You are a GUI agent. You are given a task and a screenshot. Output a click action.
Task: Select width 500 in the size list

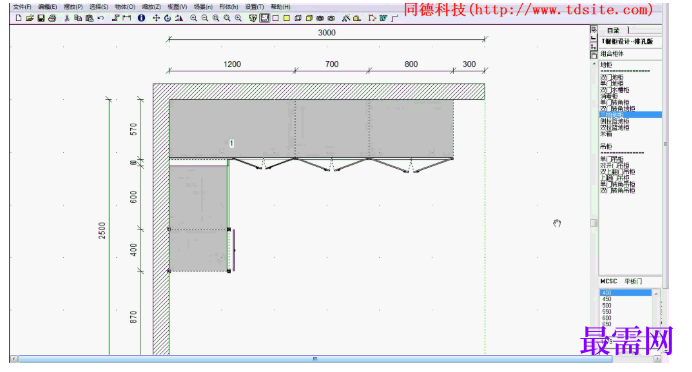(x=607, y=305)
